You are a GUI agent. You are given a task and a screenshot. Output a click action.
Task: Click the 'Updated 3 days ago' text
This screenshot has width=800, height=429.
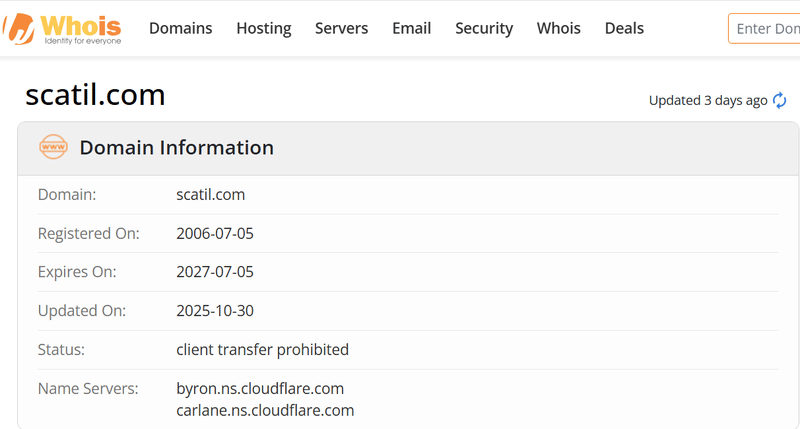click(x=708, y=100)
